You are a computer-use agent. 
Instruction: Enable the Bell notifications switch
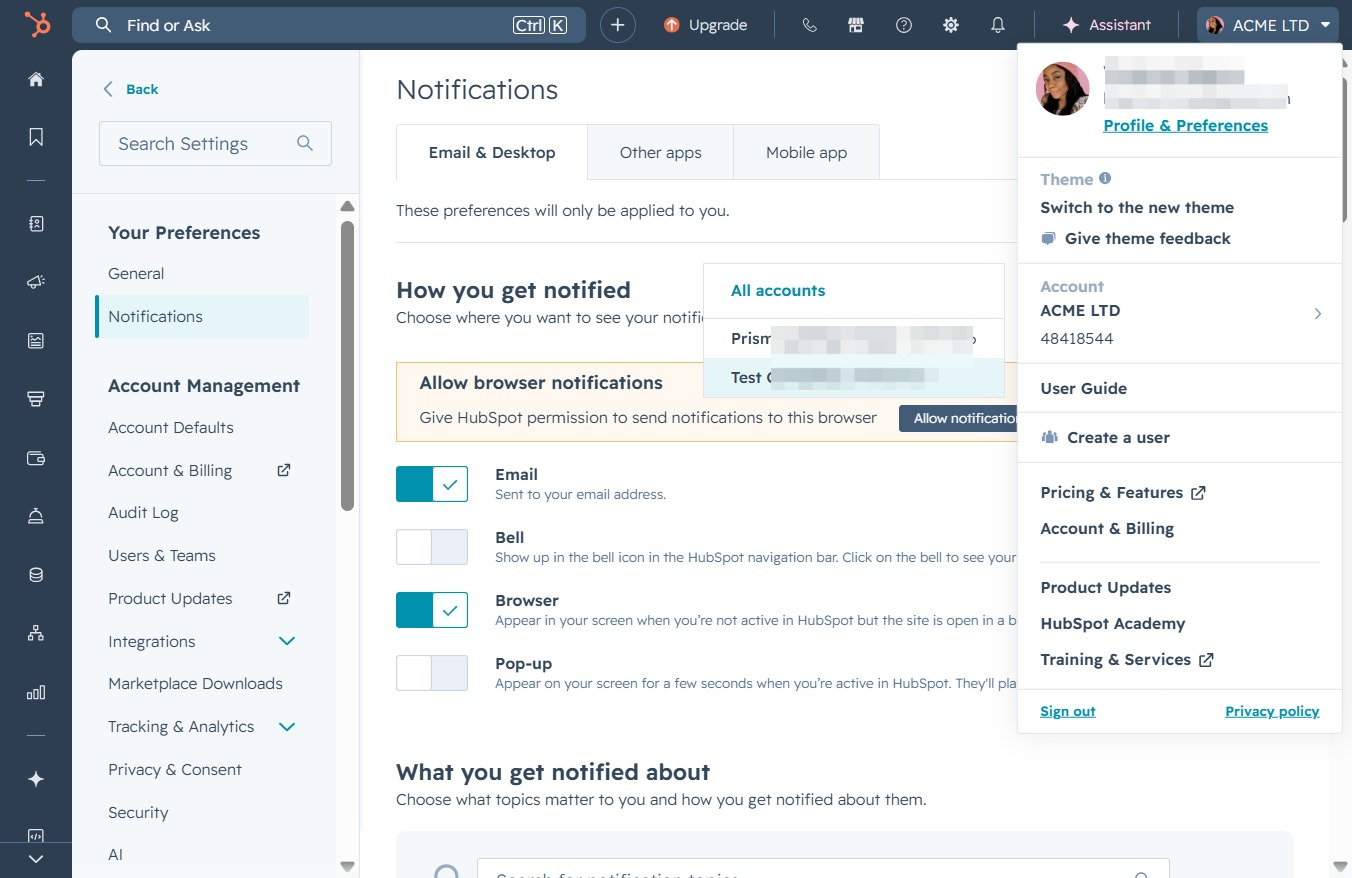432,547
